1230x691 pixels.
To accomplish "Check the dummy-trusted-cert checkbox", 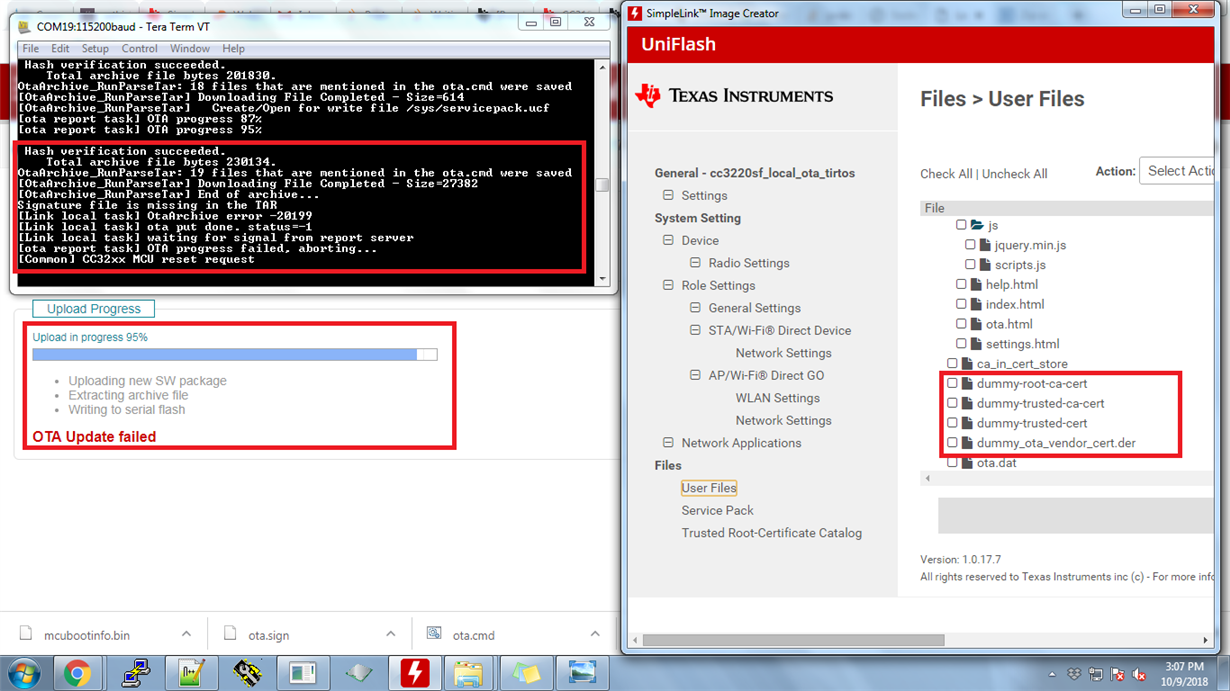I will [x=952, y=423].
